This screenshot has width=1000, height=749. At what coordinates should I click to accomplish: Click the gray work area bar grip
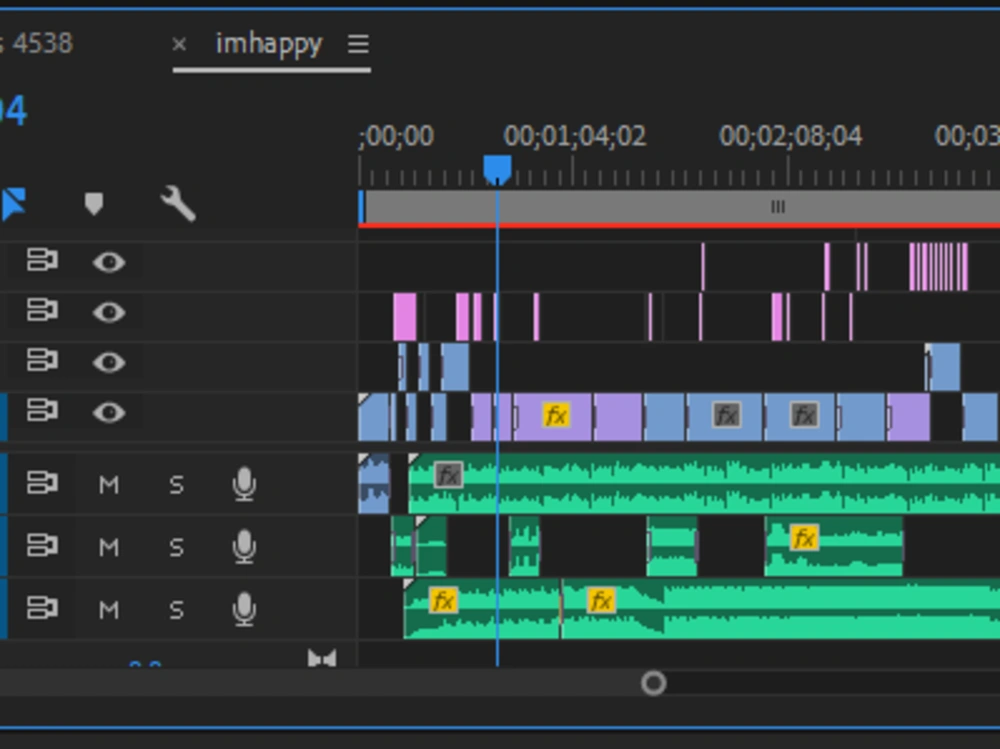coord(777,207)
